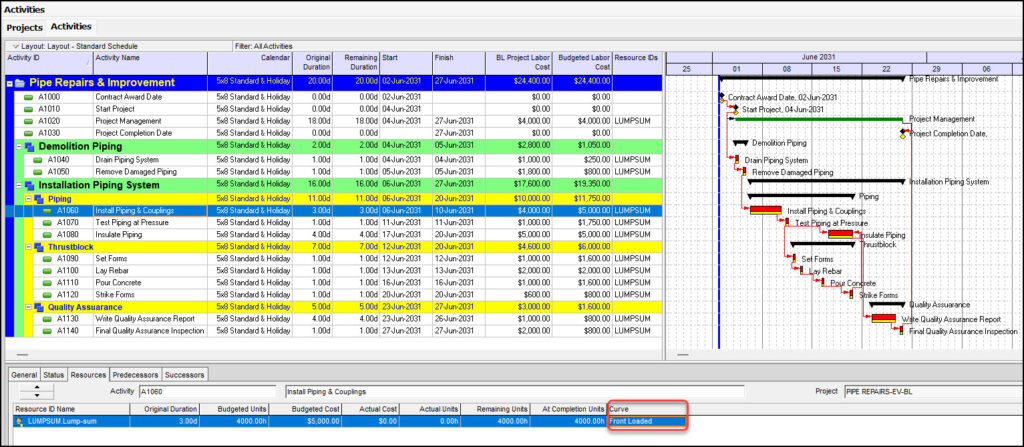Image resolution: width=1024 pixels, height=447 pixels.
Task: Click the Write Quality Assurance Report Gantt bar
Action: click(884, 318)
